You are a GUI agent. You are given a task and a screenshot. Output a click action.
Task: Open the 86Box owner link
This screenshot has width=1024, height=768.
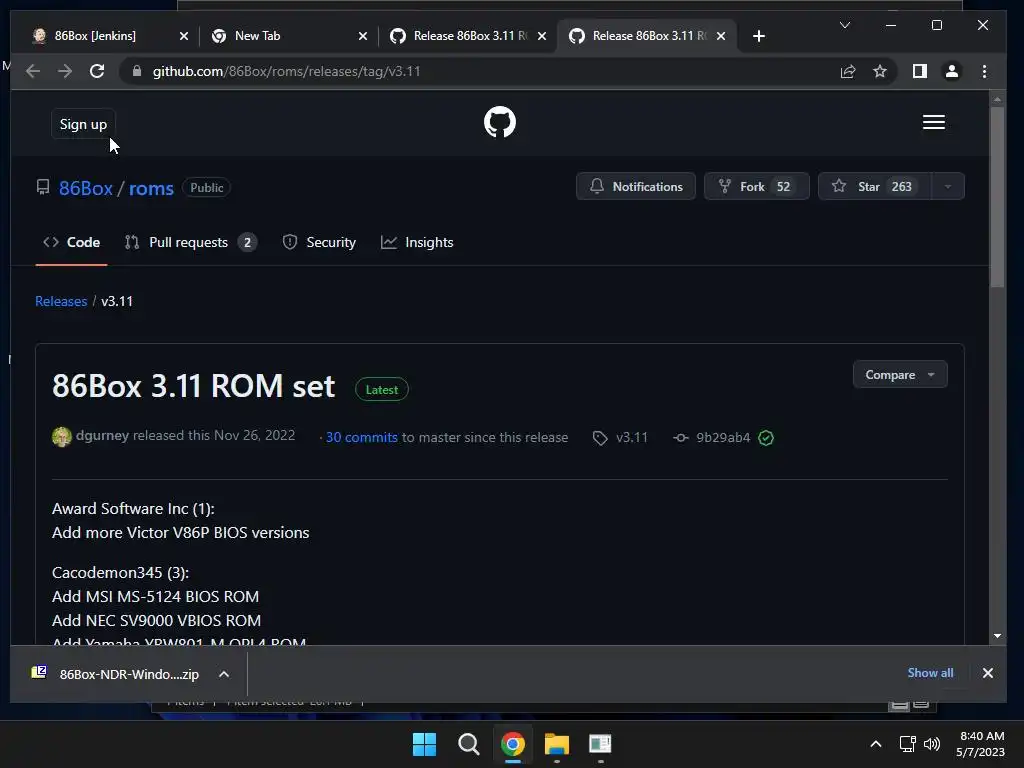pyautogui.click(x=86, y=188)
